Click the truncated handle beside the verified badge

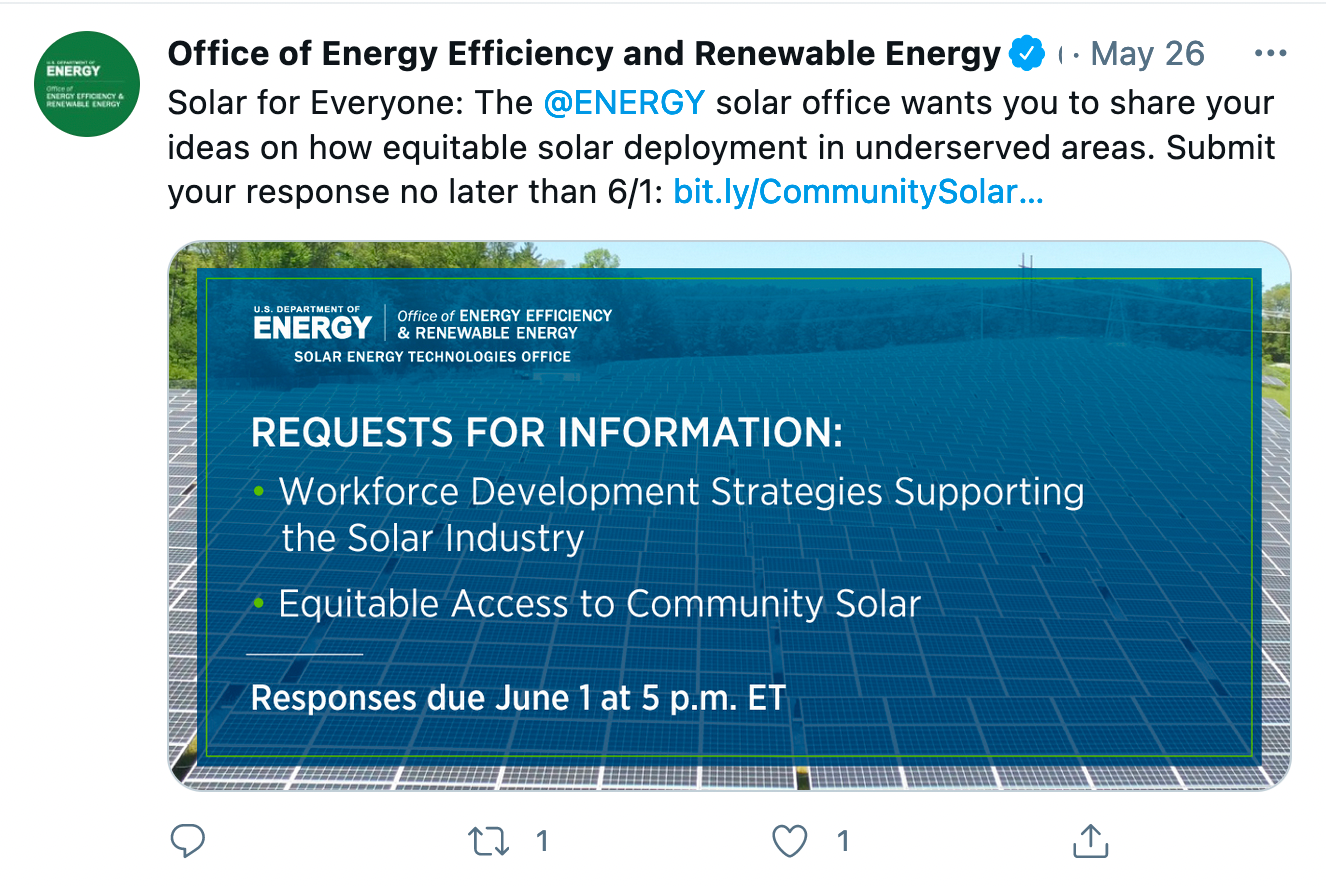coord(1061,54)
